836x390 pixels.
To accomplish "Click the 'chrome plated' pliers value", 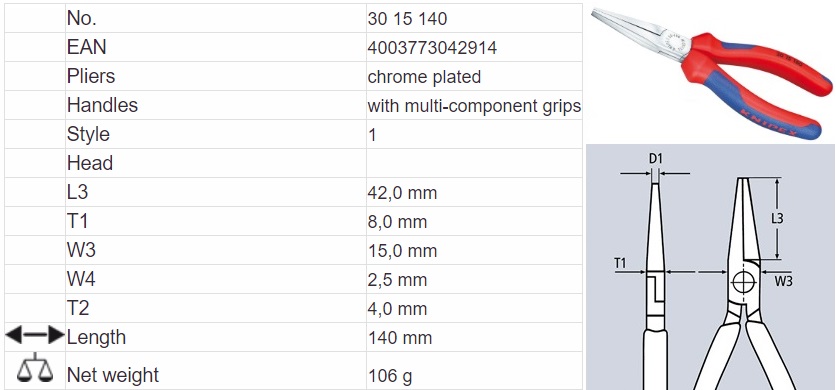I will pyautogui.click(x=424, y=77).
